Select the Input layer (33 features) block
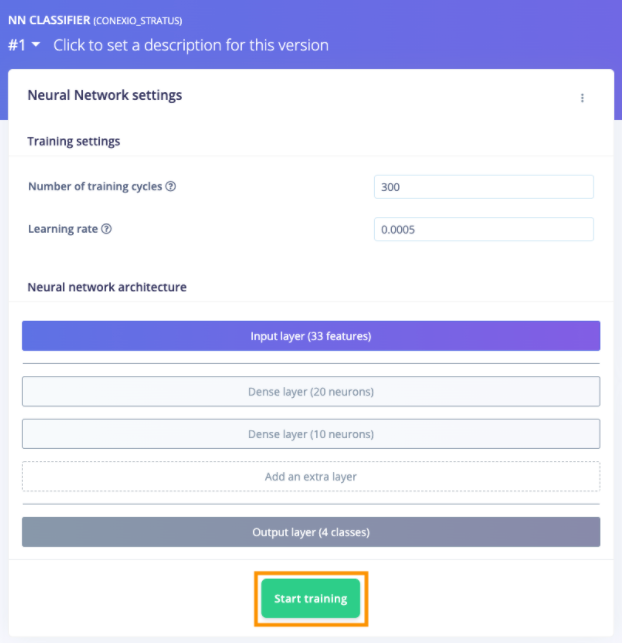 311,336
